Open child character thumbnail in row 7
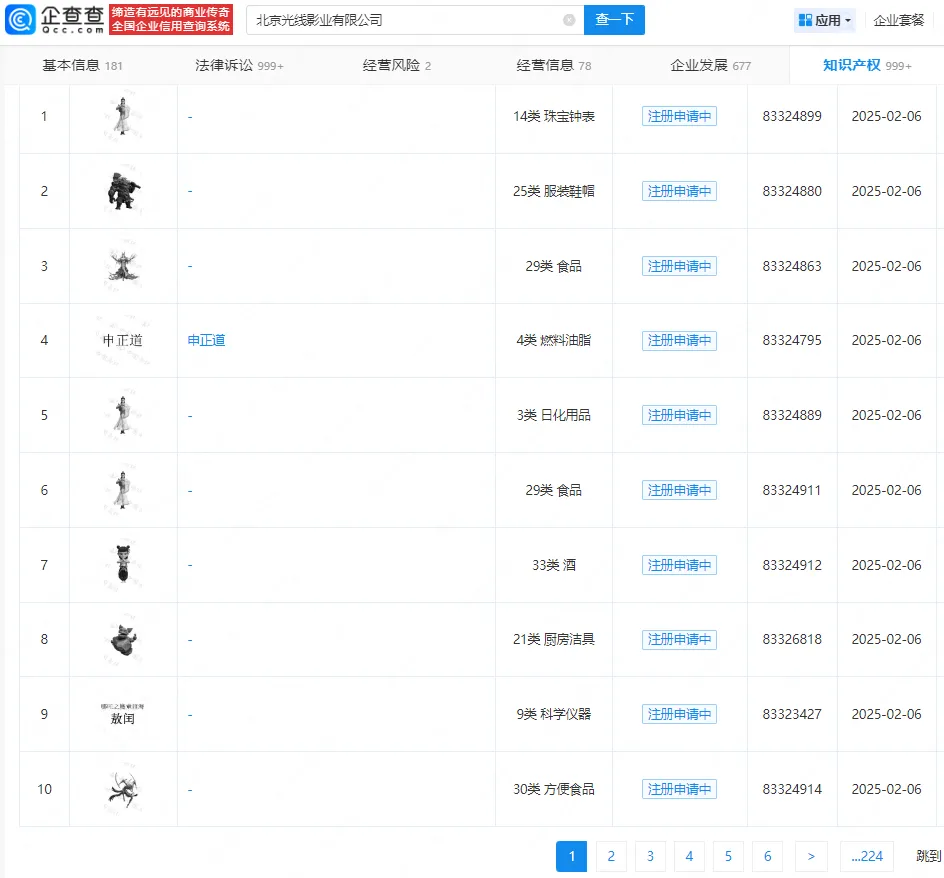Screen dimensions: 944x878 point(123,564)
